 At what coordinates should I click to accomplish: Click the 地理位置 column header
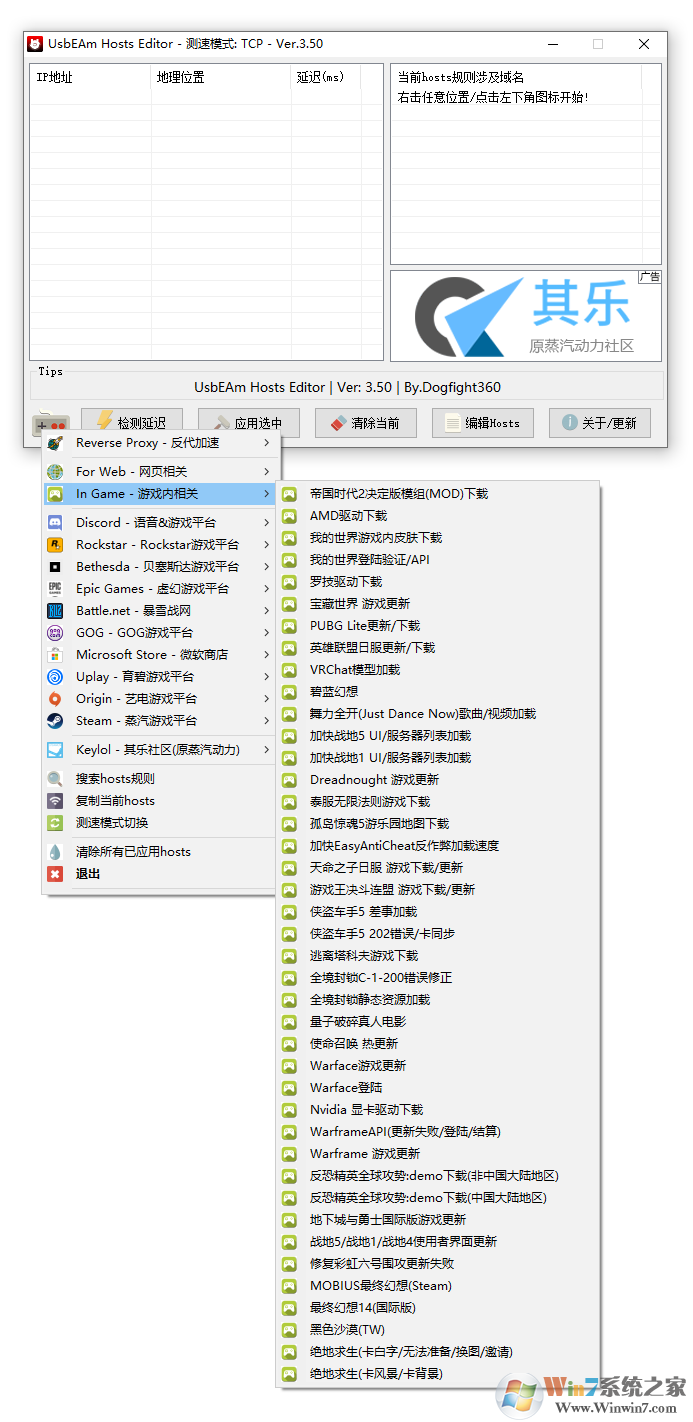tap(221, 78)
